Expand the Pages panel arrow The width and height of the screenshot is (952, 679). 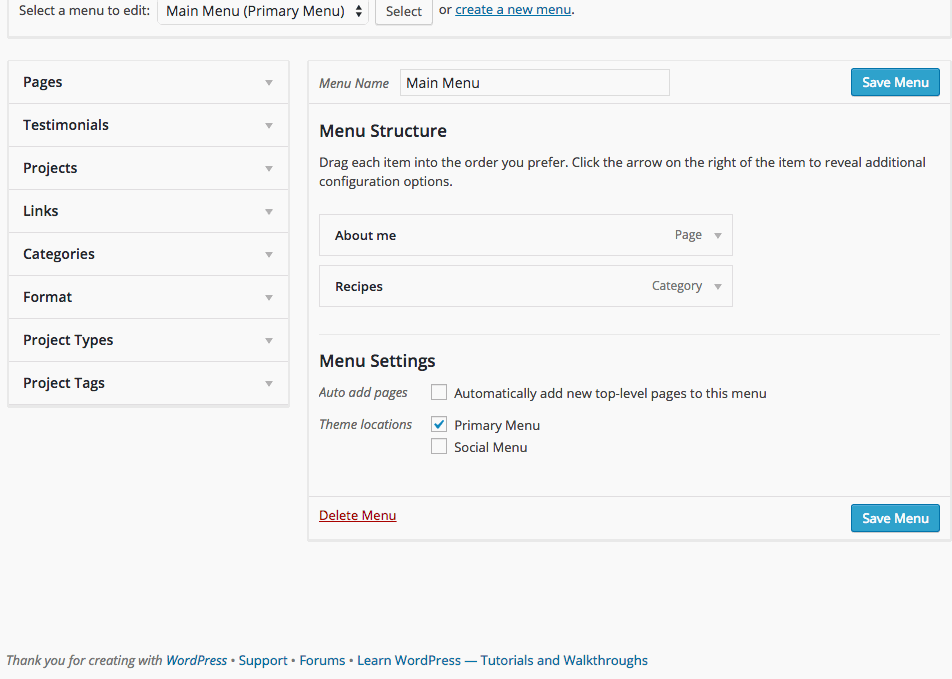[269, 83]
